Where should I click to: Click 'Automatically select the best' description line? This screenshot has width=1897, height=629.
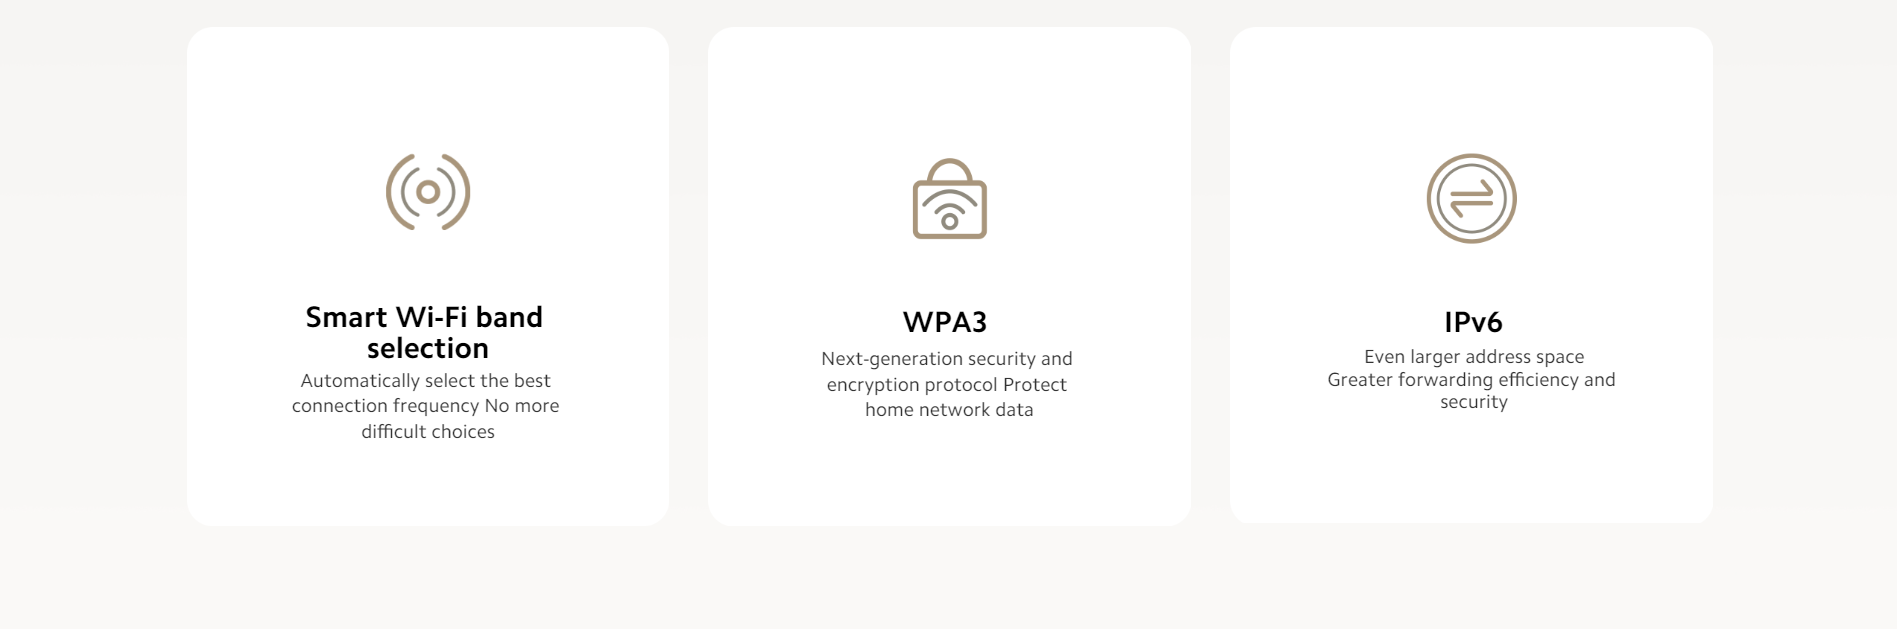(x=426, y=381)
